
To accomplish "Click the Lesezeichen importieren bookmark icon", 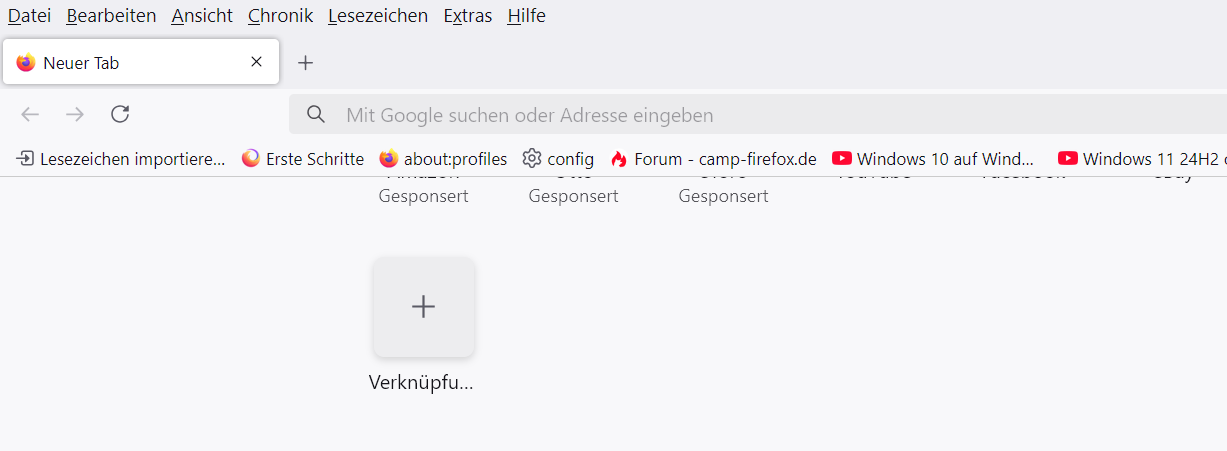I will tap(26, 158).
